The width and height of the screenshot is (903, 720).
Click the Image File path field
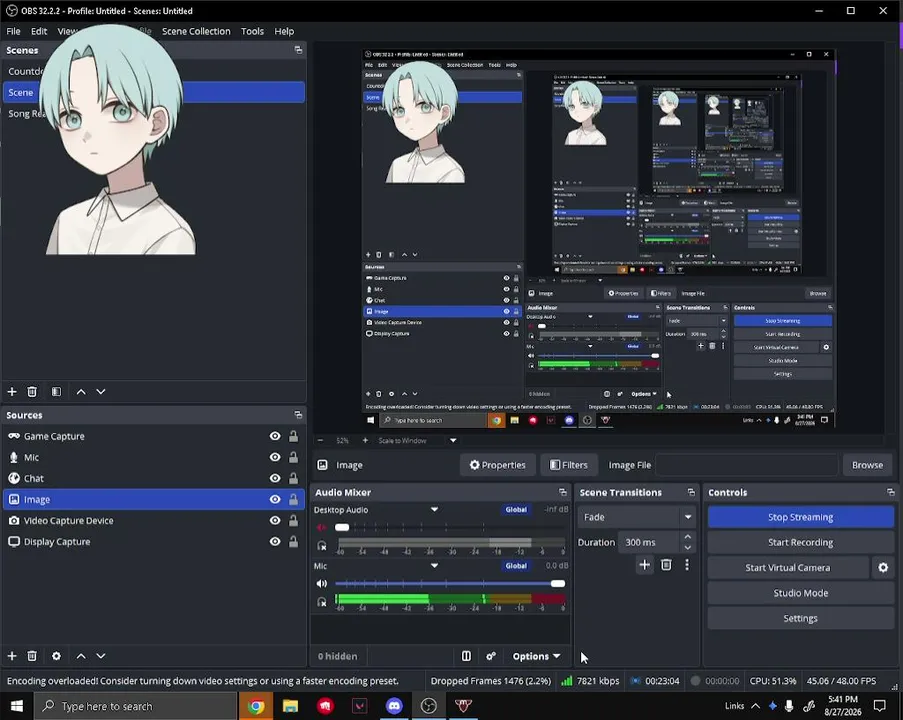746,465
